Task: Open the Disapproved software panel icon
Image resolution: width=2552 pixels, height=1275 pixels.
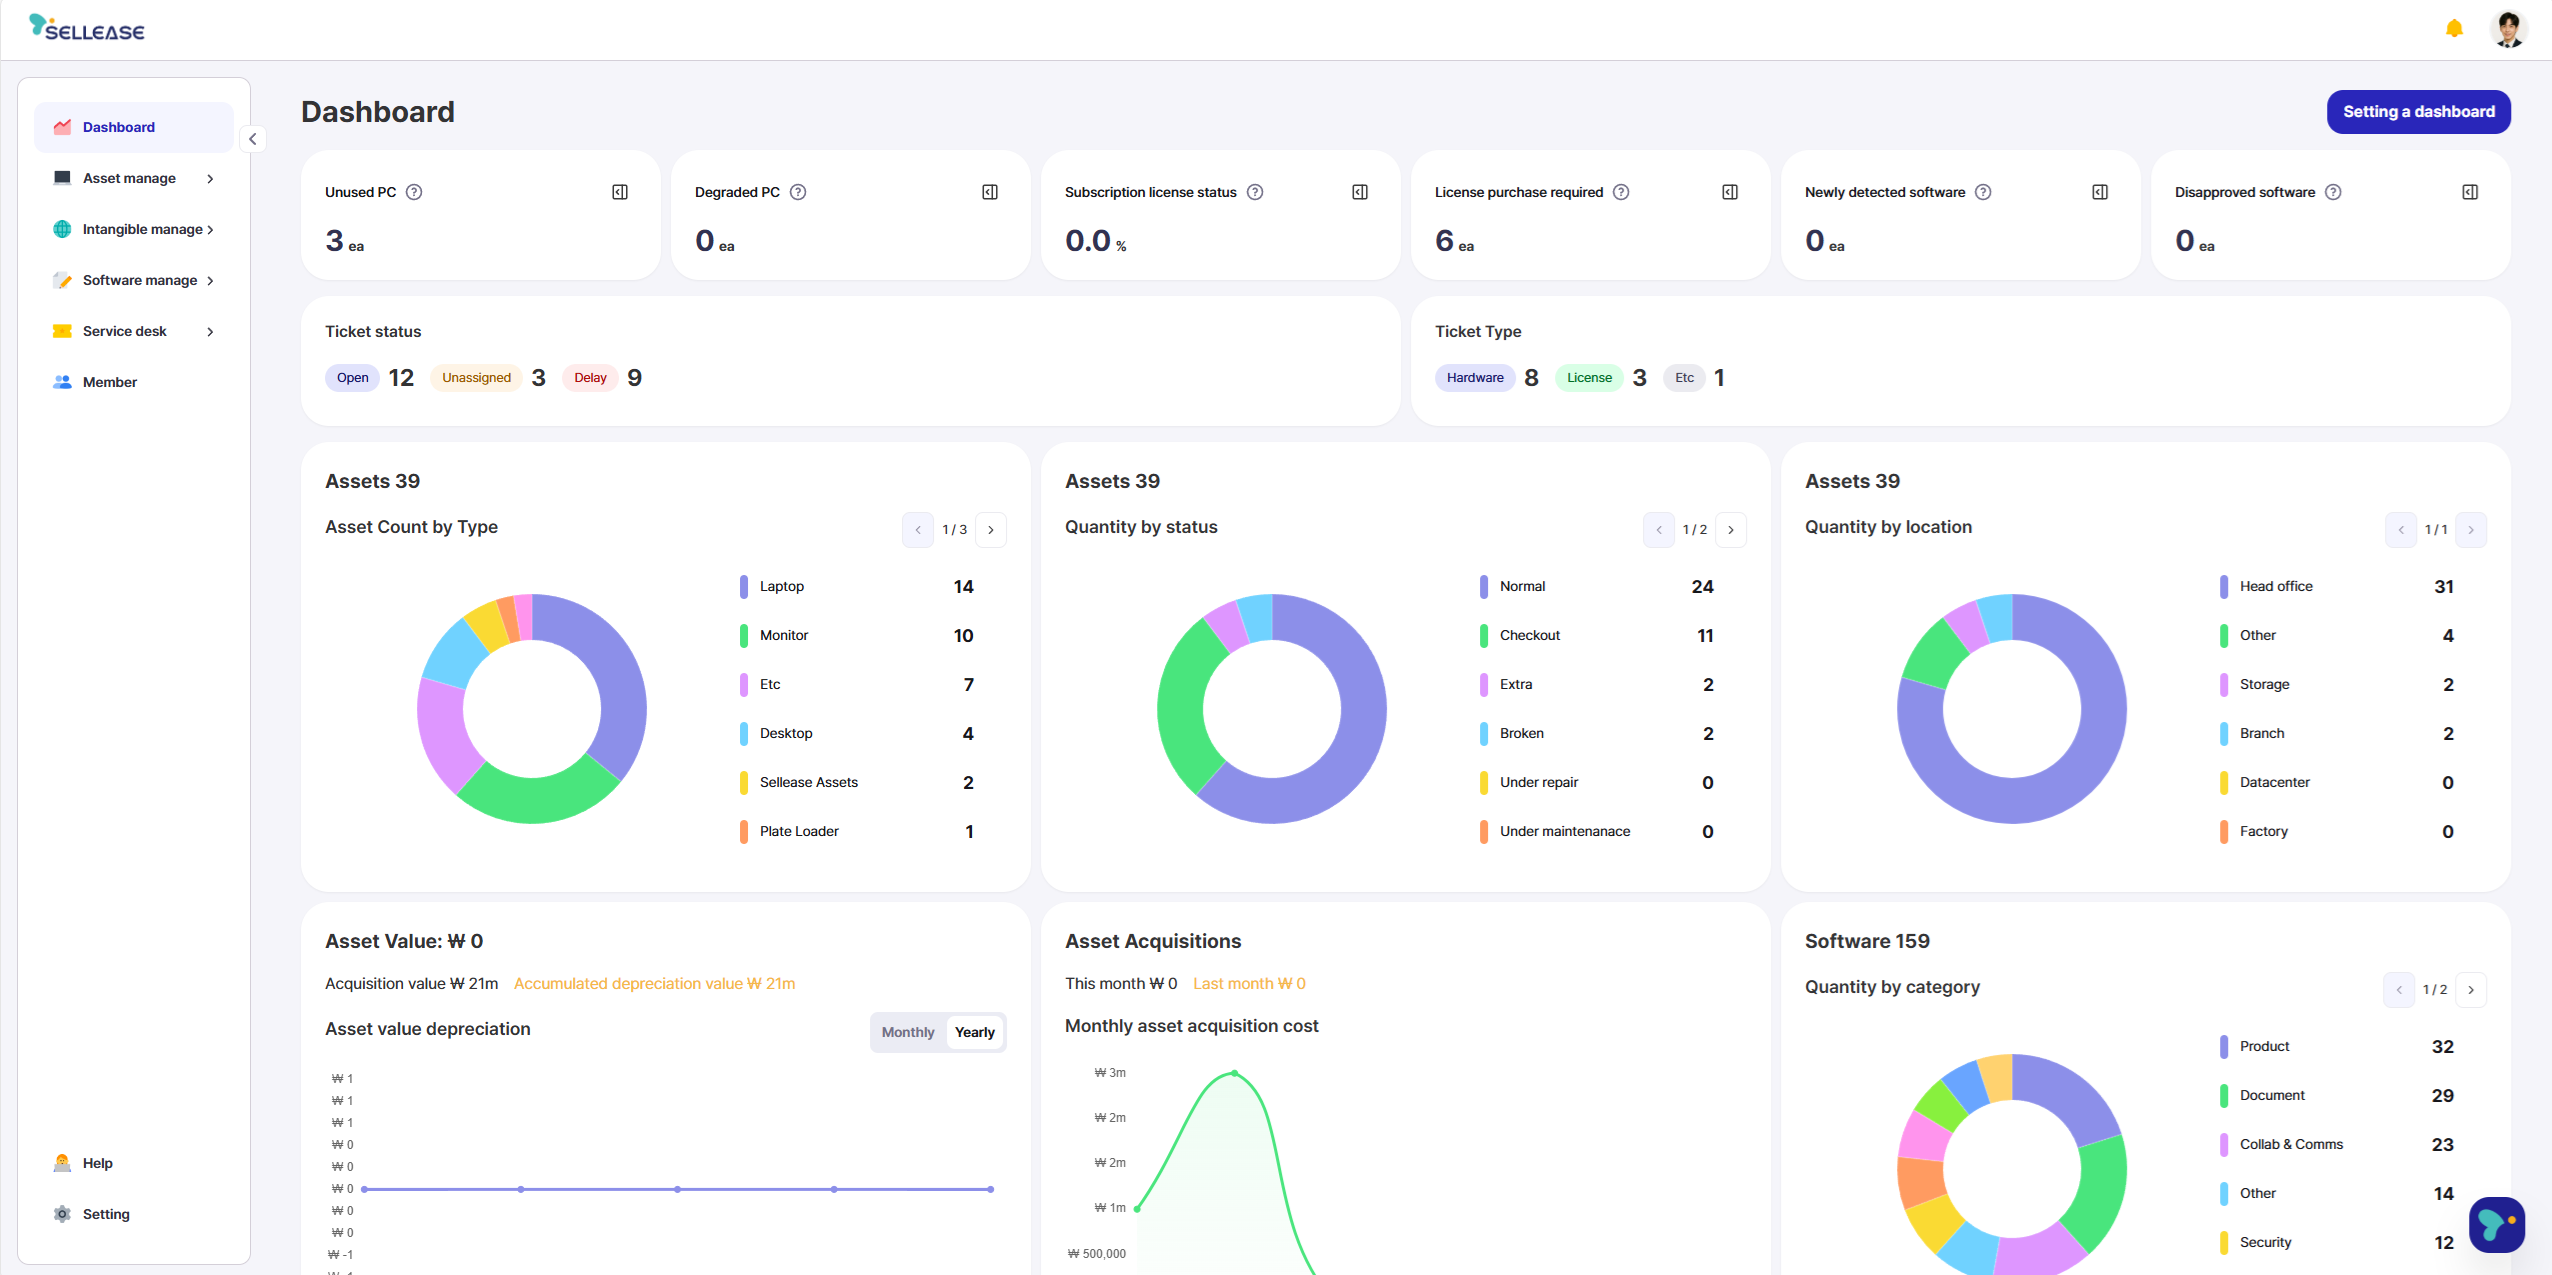Action: click(x=2470, y=192)
